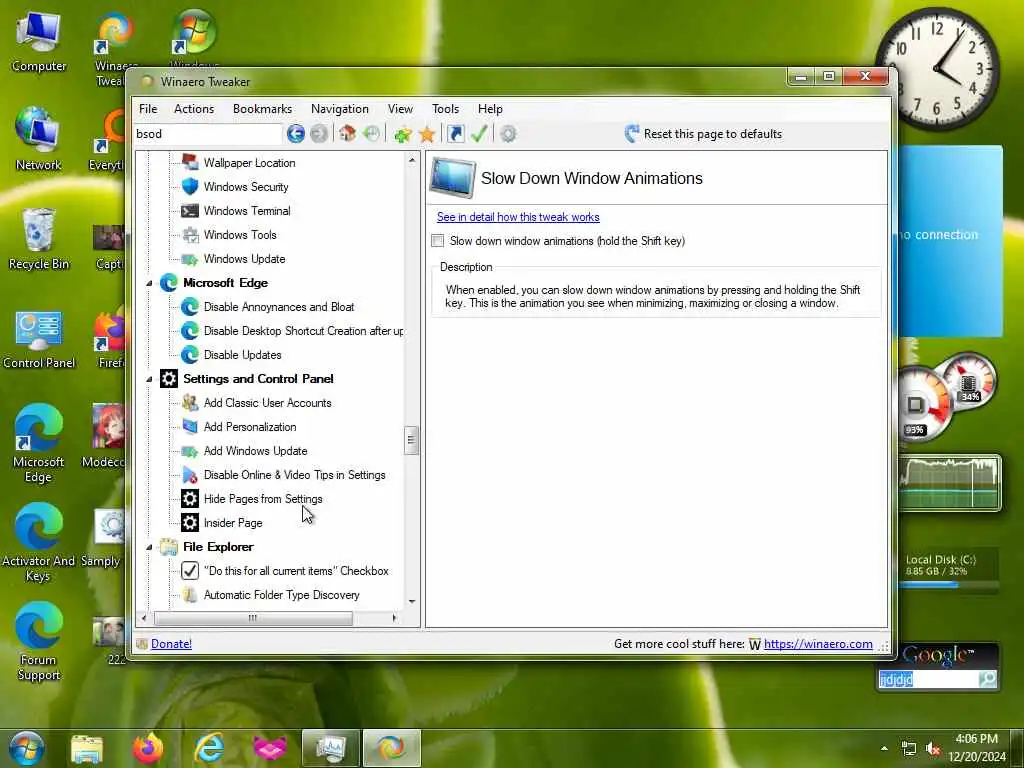Collapse the Settings and Control Panel group
The height and width of the screenshot is (768, 1024).
click(149, 379)
